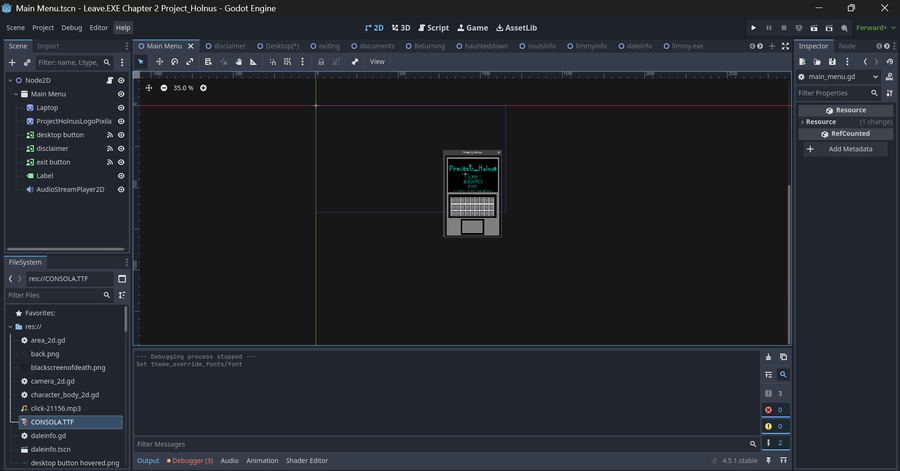Toggle visibility of the Label node

[121, 176]
